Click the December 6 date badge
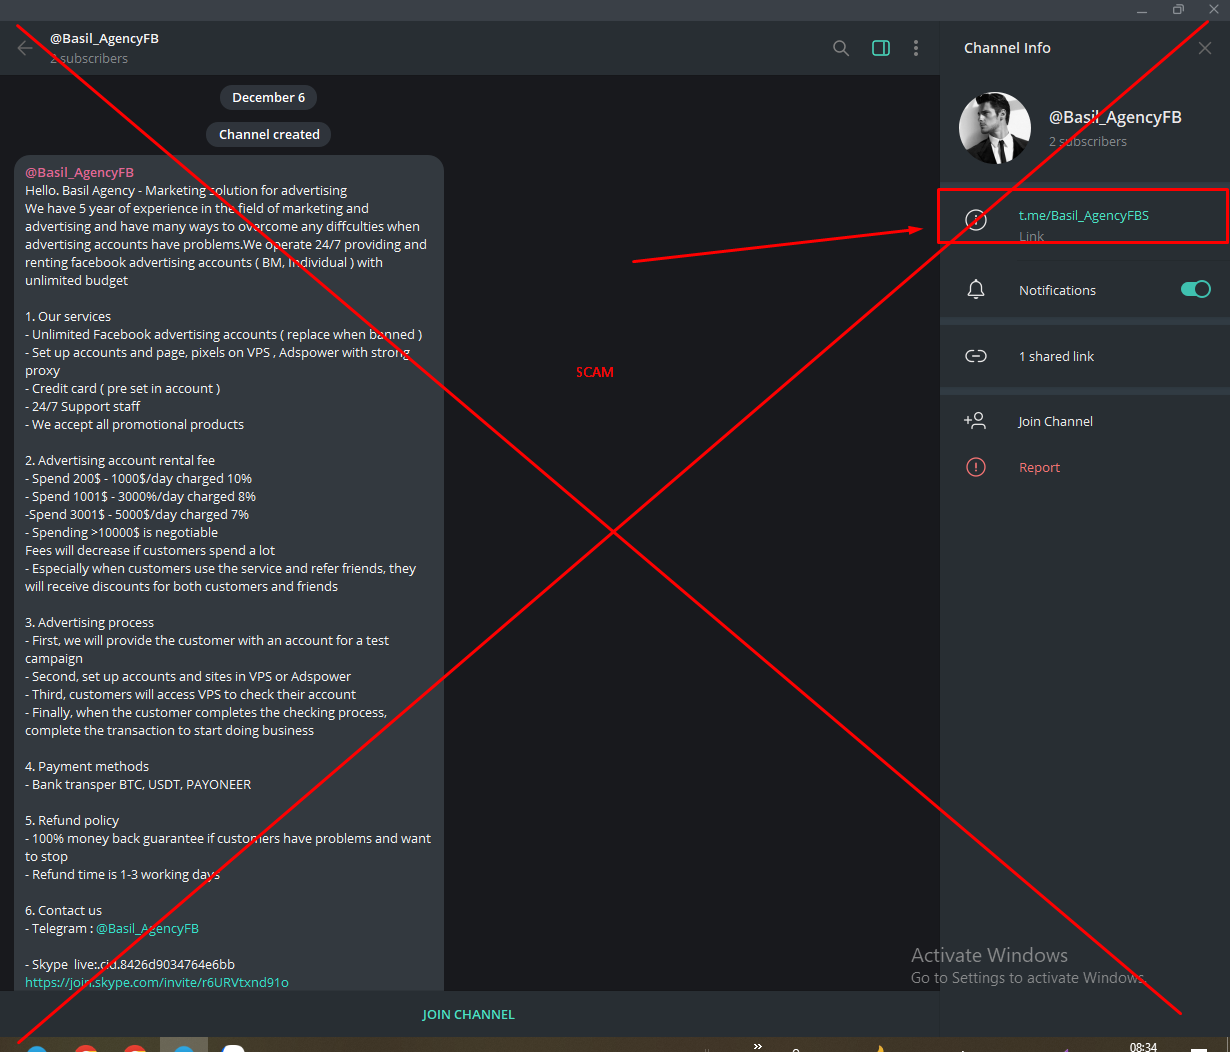The height and width of the screenshot is (1052, 1230). (269, 97)
